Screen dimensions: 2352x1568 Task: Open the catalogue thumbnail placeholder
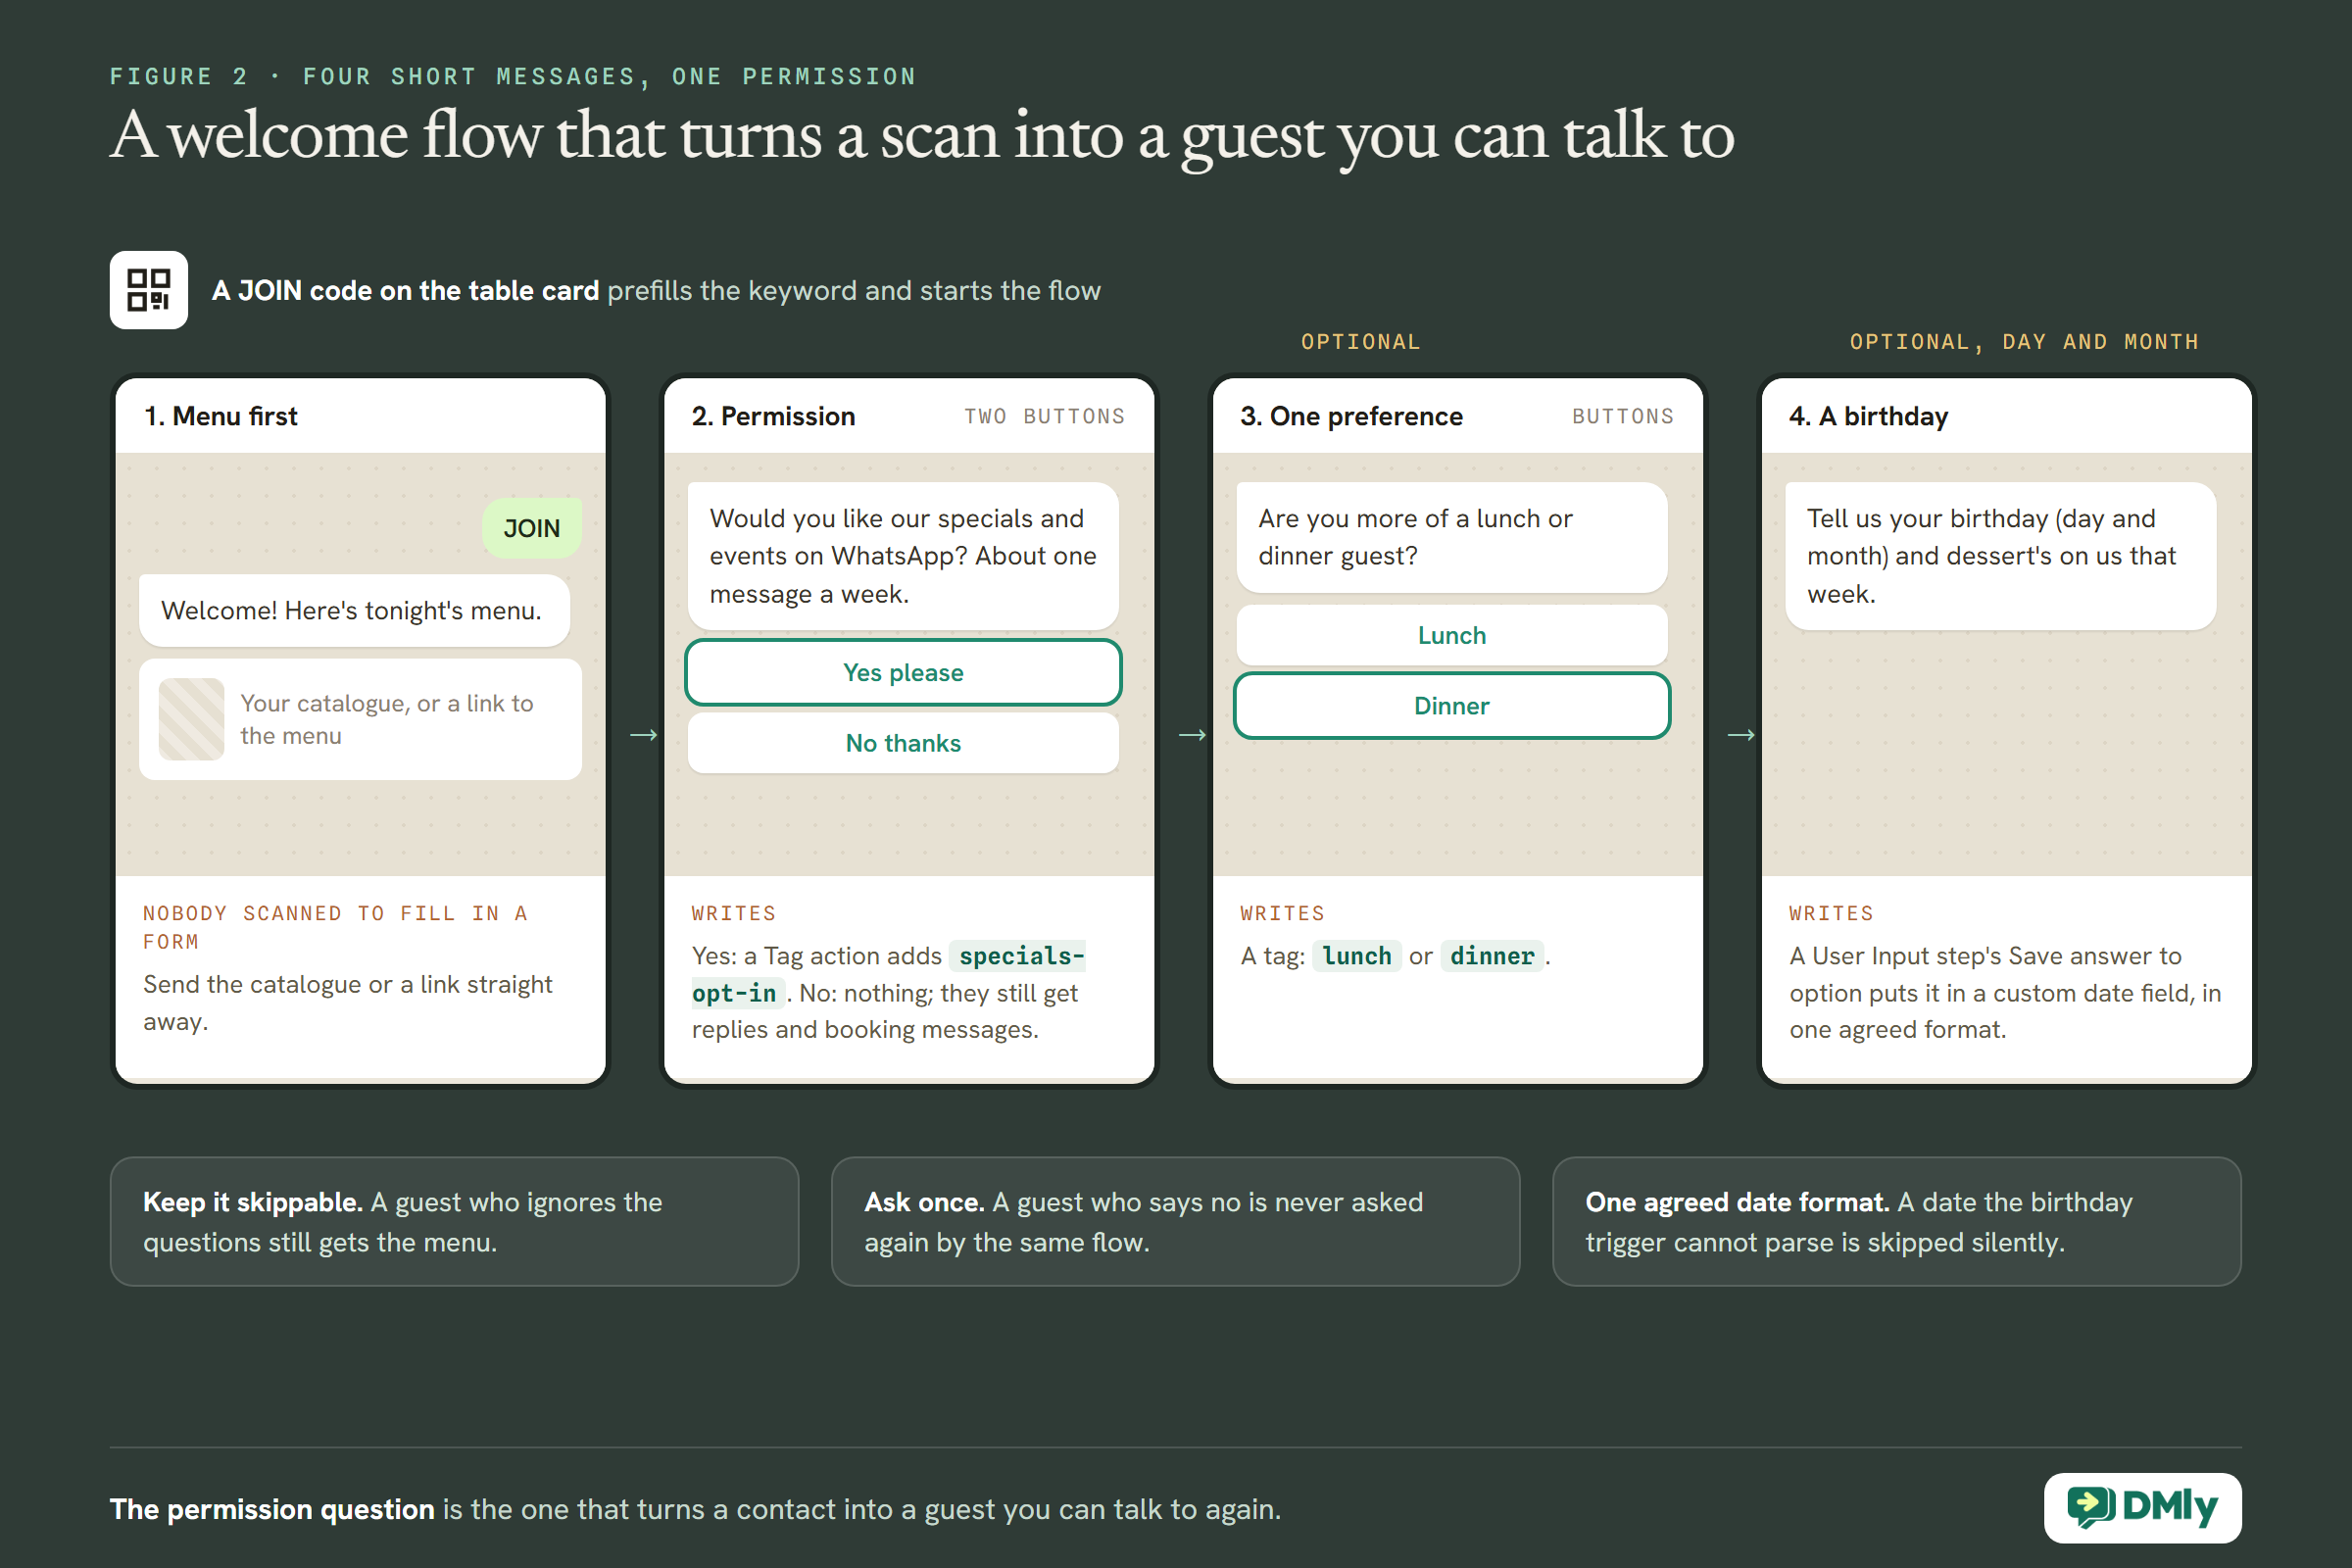coord(191,719)
